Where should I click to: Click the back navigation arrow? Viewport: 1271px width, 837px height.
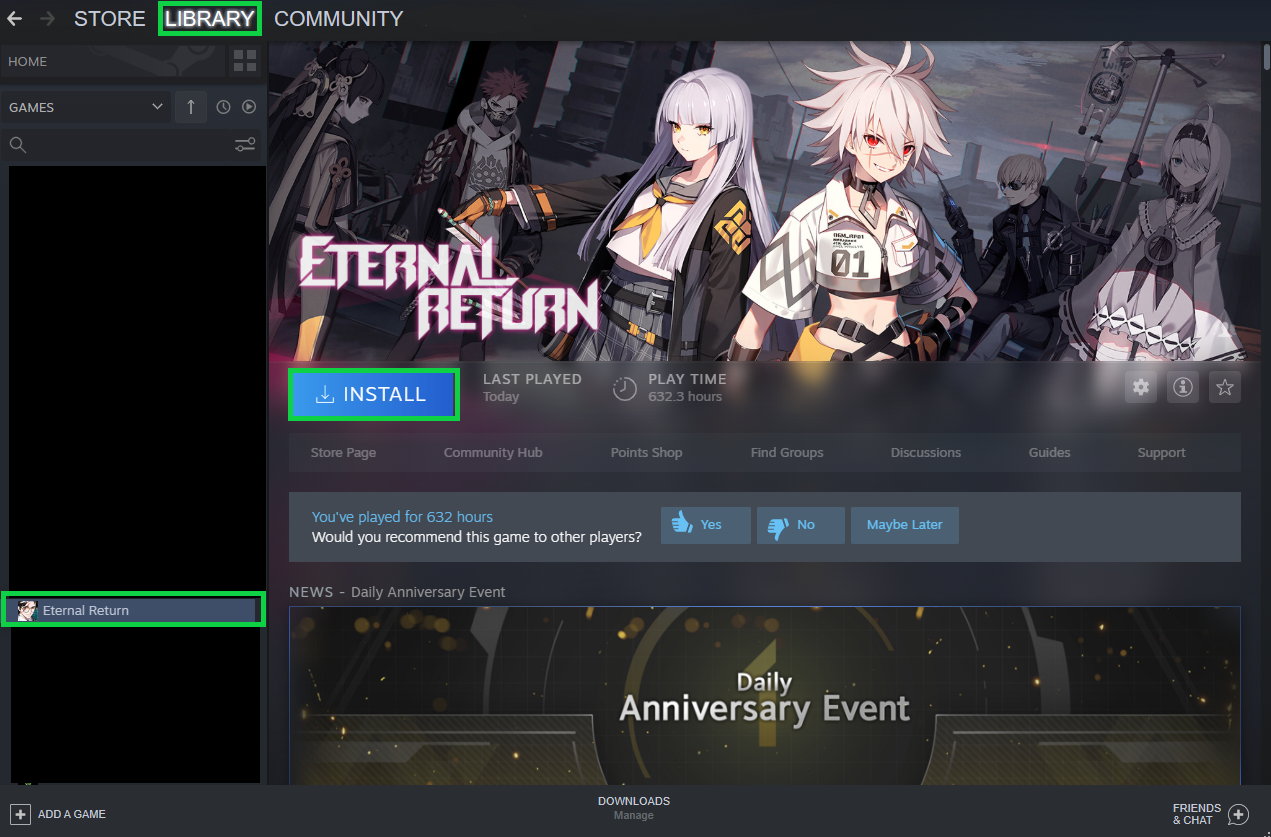click(x=15, y=19)
